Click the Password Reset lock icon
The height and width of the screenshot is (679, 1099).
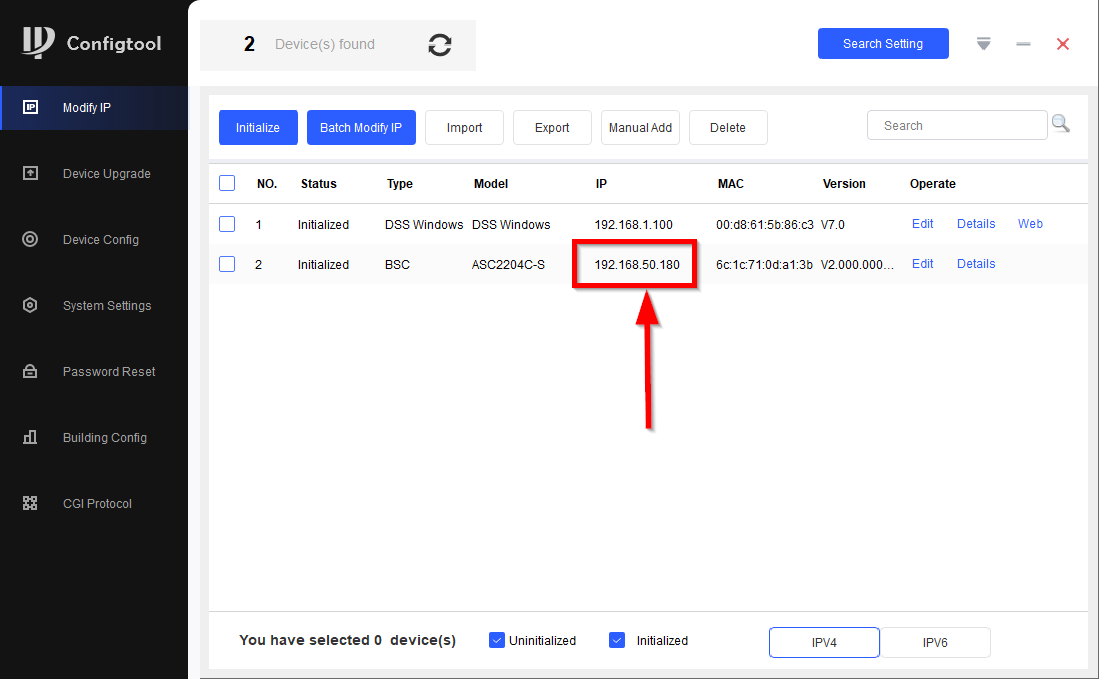[x=30, y=371]
